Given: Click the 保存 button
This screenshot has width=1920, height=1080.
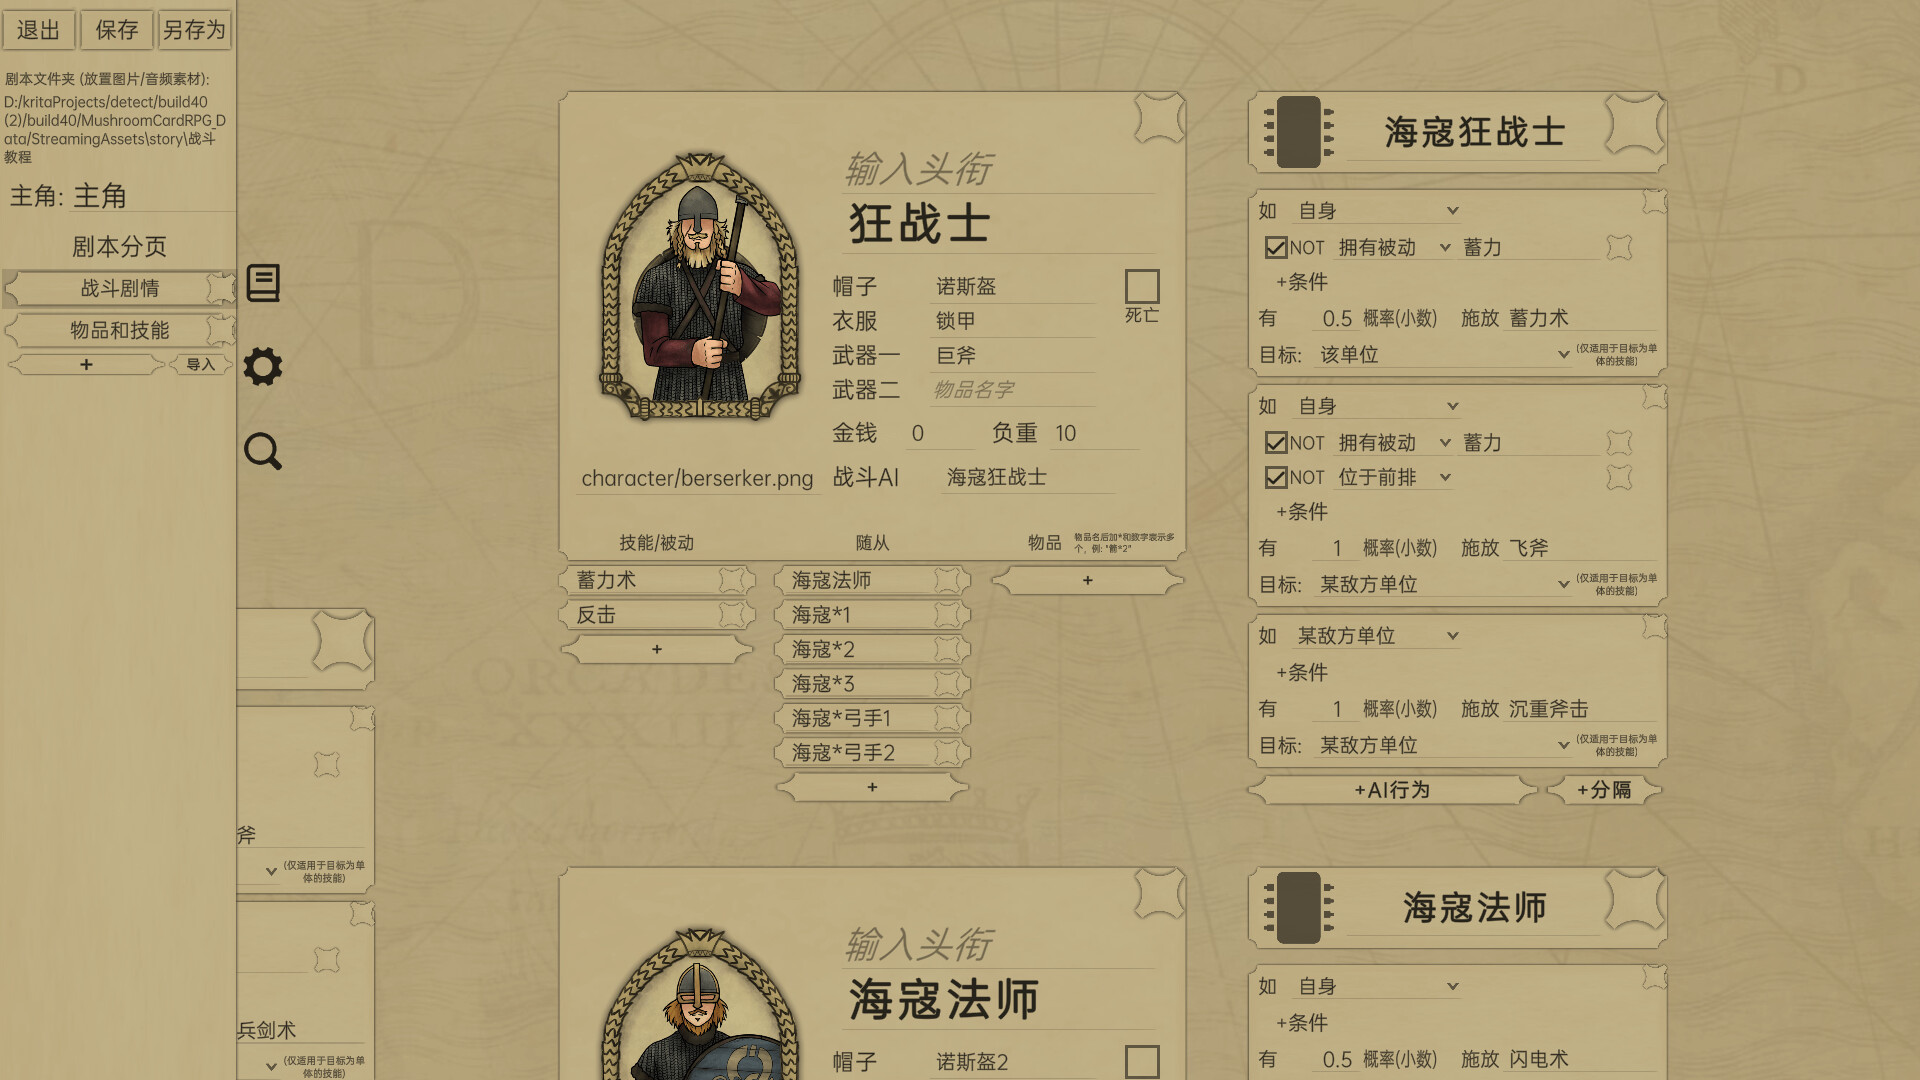Looking at the screenshot, I should tap(117, 30).
